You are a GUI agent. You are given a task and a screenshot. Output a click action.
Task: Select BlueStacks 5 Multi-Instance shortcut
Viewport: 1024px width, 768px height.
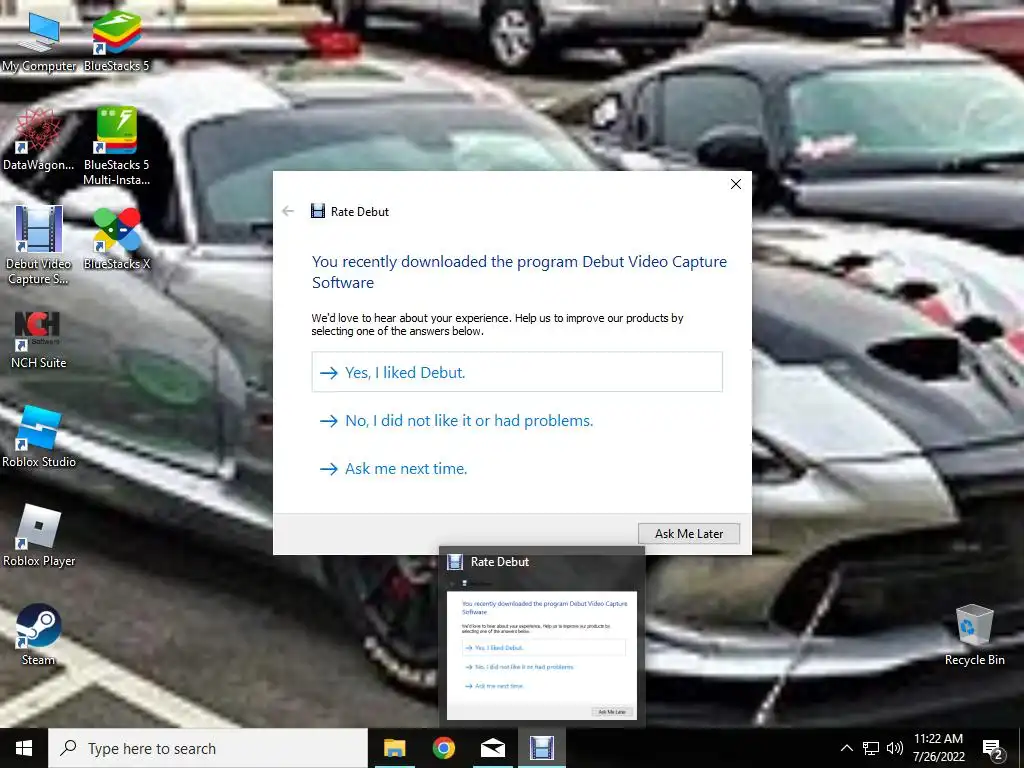coord(116,146)
